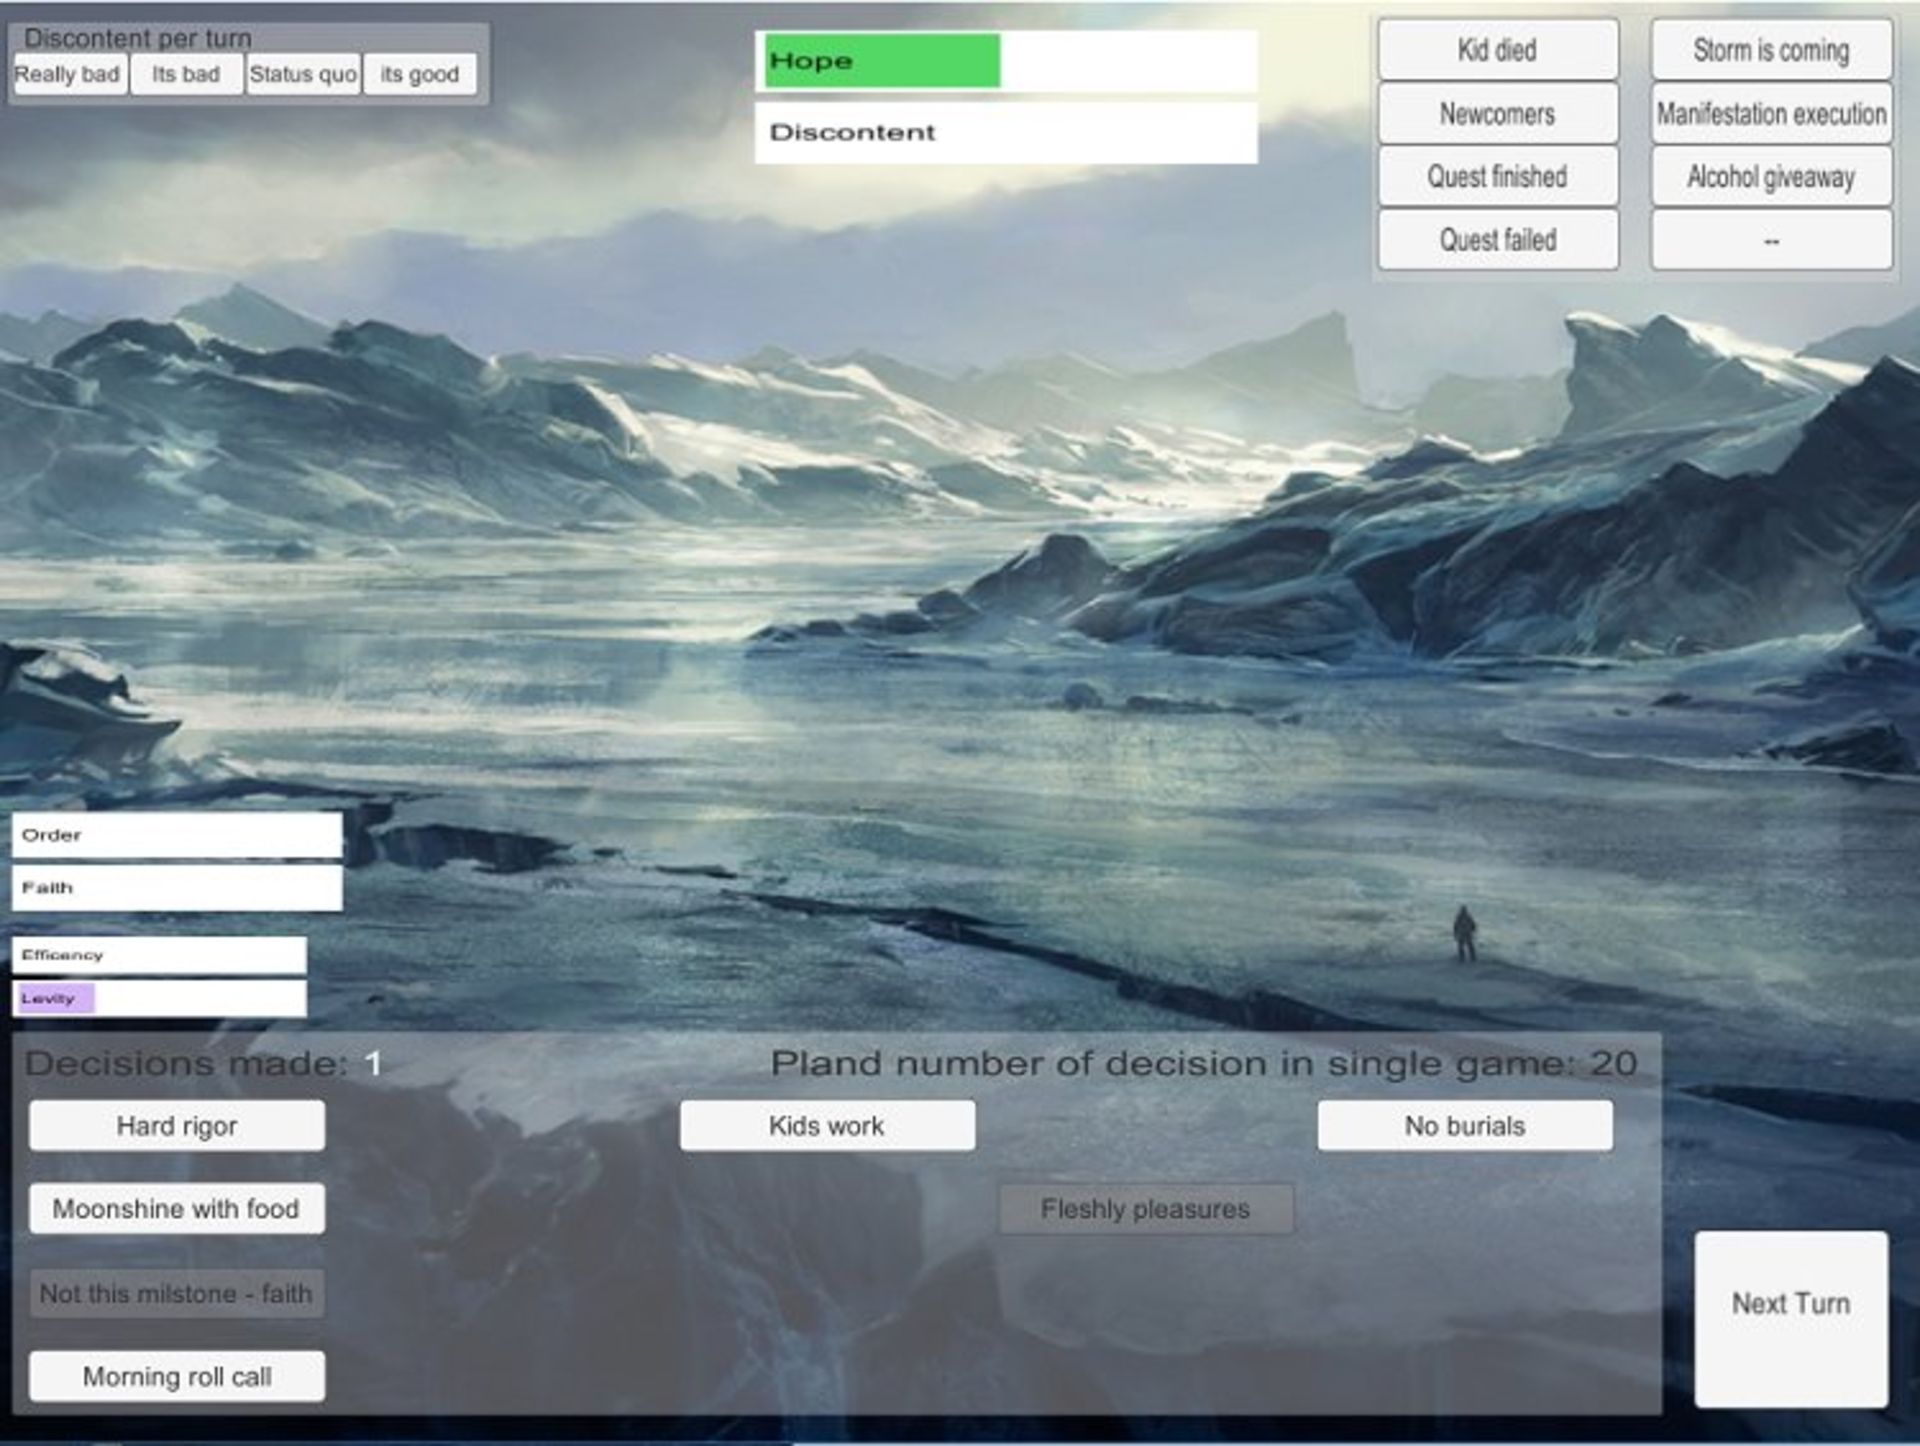Set discontent per turn to 'Status quo'
Viewport: 1920px width, 1446px height.
pos(303,74)
